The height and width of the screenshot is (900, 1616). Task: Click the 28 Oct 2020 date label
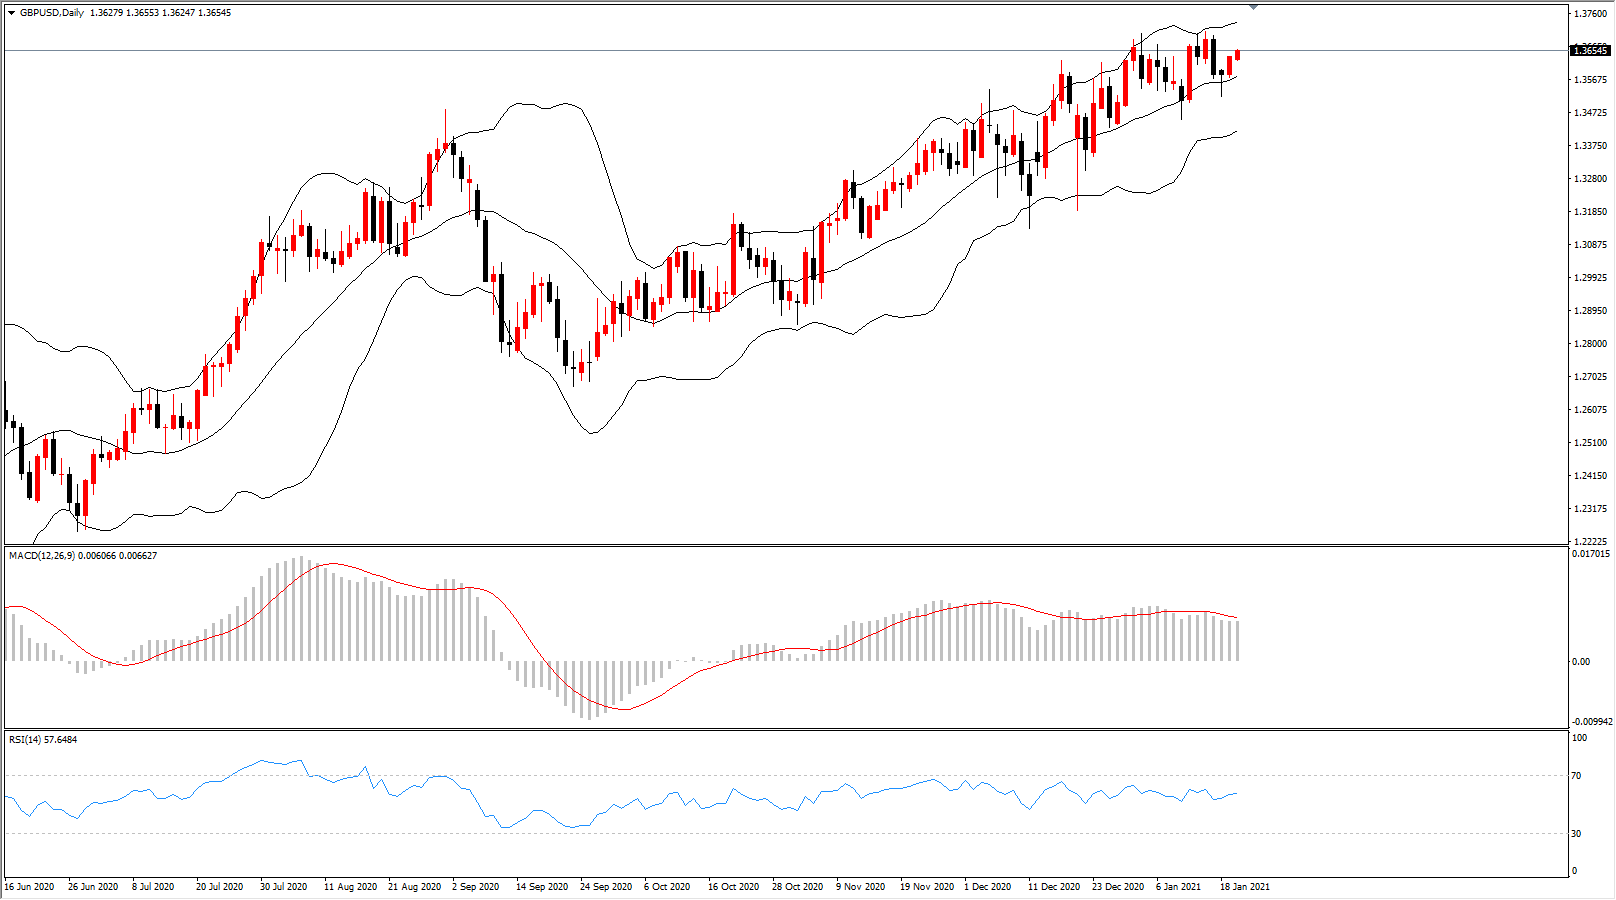(797, 886)
